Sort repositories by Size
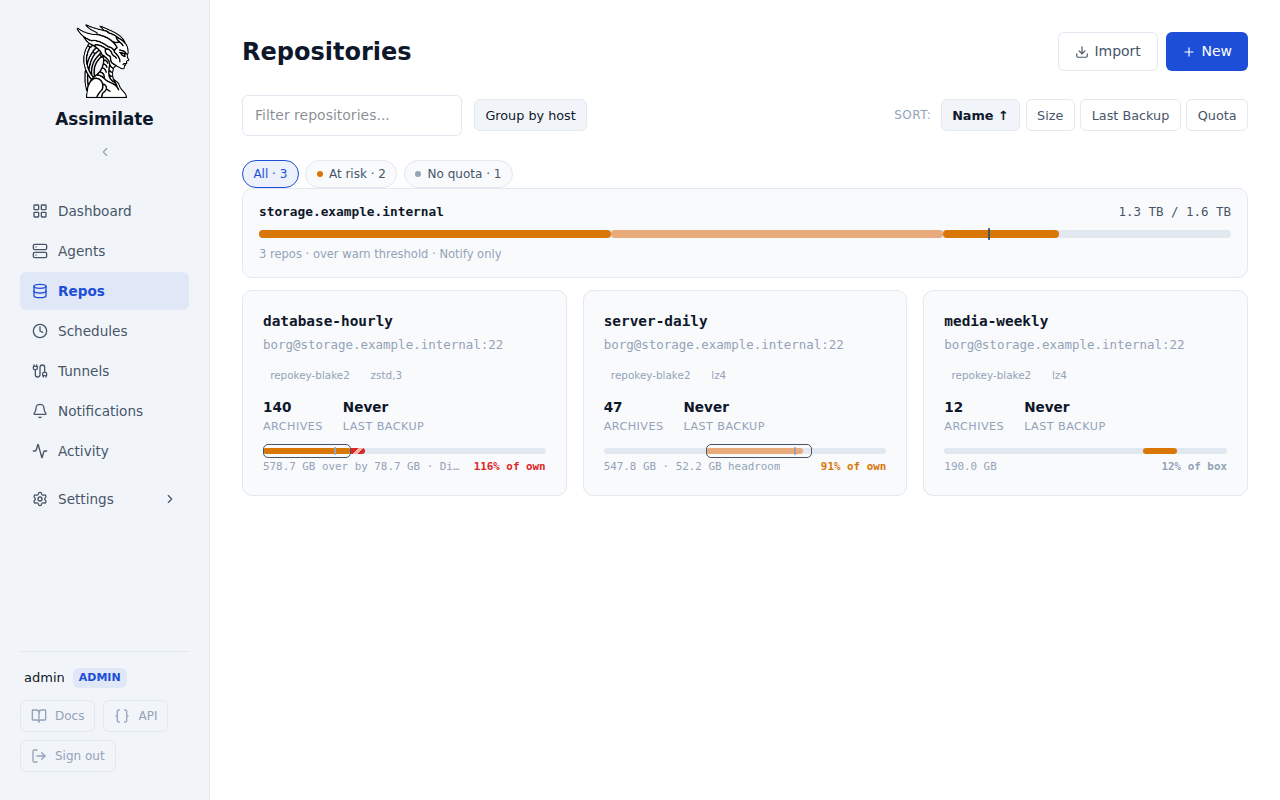The image size is (1280, 800). pyautogui.click(x=1050, y=115)
